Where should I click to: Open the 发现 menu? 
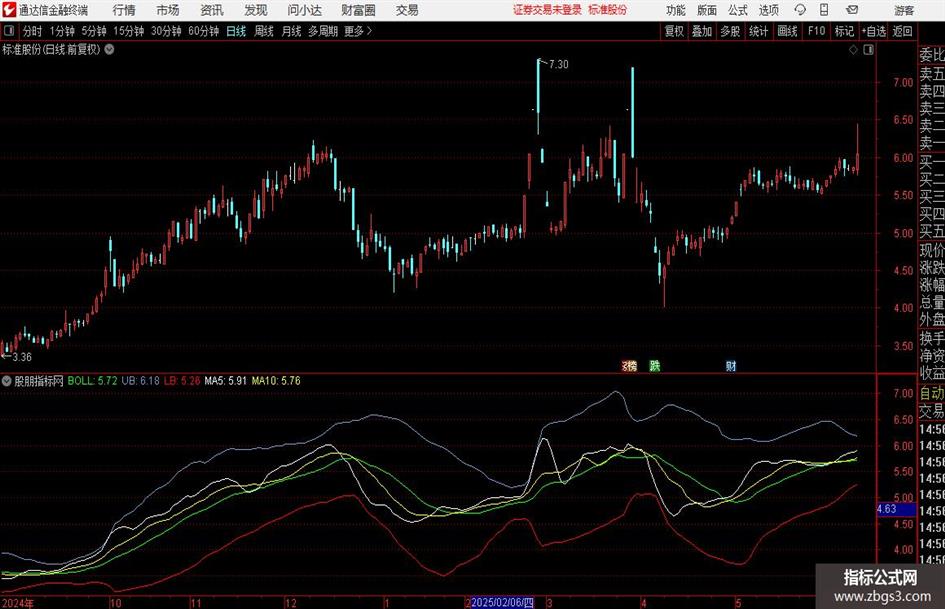256,10
